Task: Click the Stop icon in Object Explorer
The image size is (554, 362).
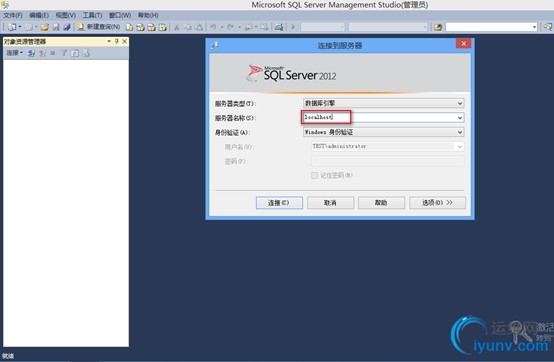Action: [x=53, y=53]
